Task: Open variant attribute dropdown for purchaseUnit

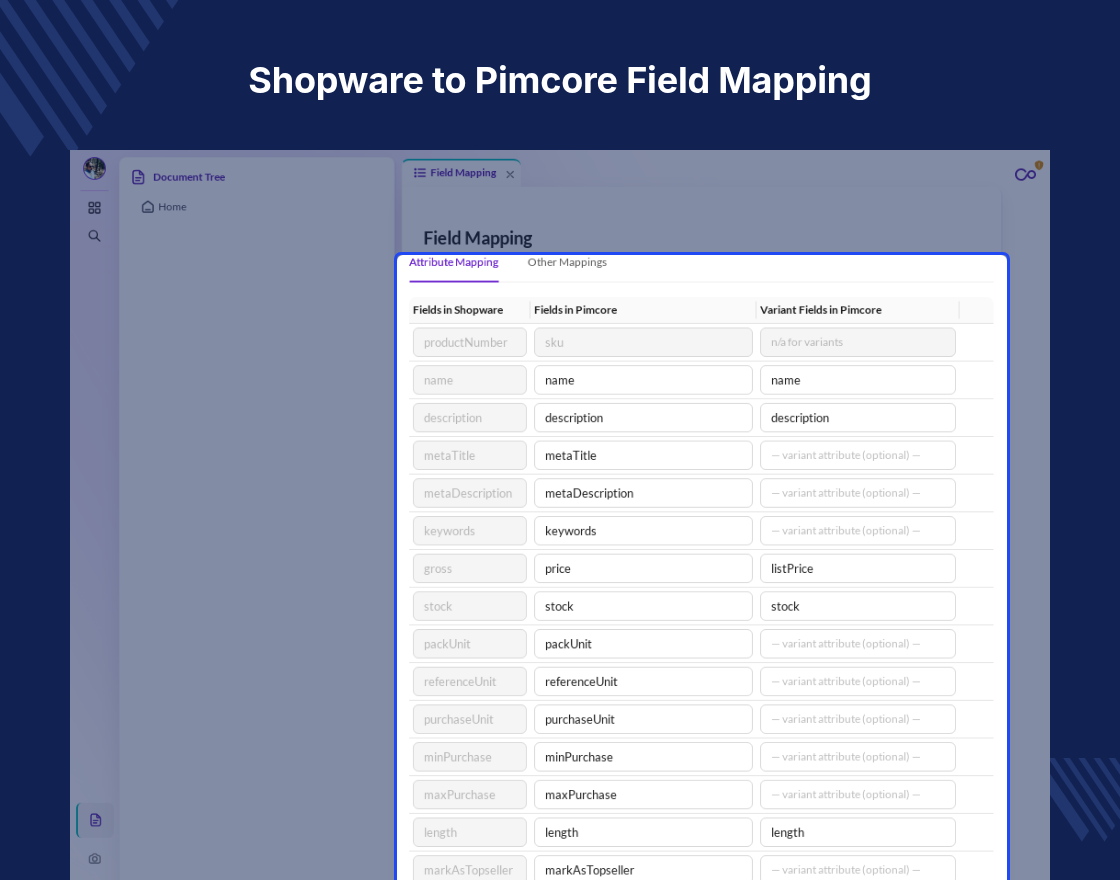Action: tap(857, 719)
